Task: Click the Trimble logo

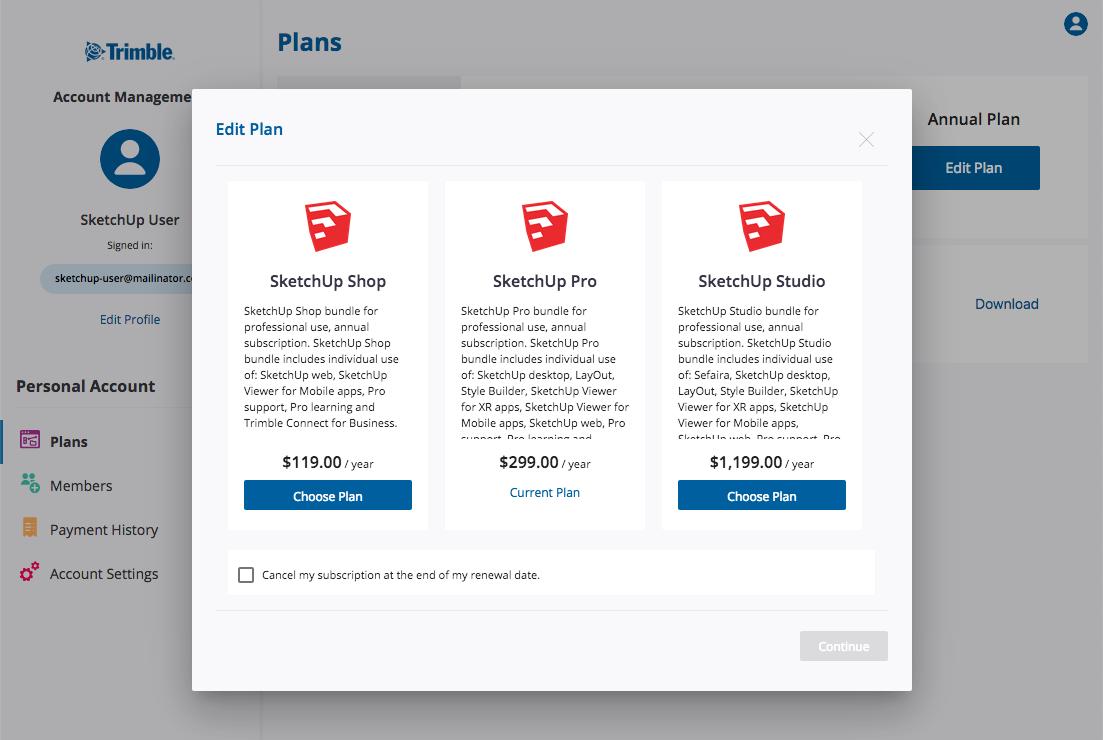Action: (x=129, y=51)
